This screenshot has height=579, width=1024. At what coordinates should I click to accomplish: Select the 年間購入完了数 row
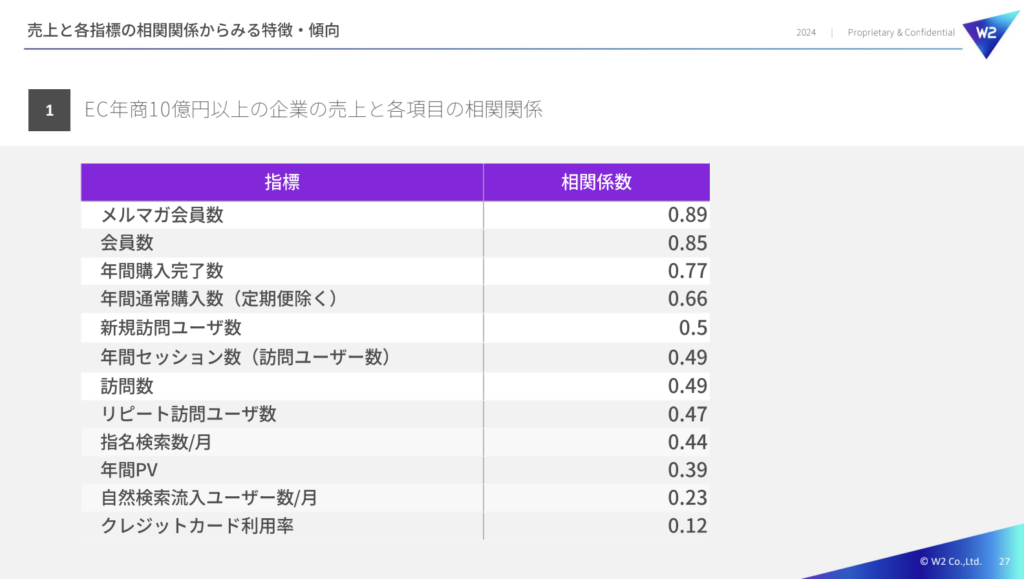(162, 271)
